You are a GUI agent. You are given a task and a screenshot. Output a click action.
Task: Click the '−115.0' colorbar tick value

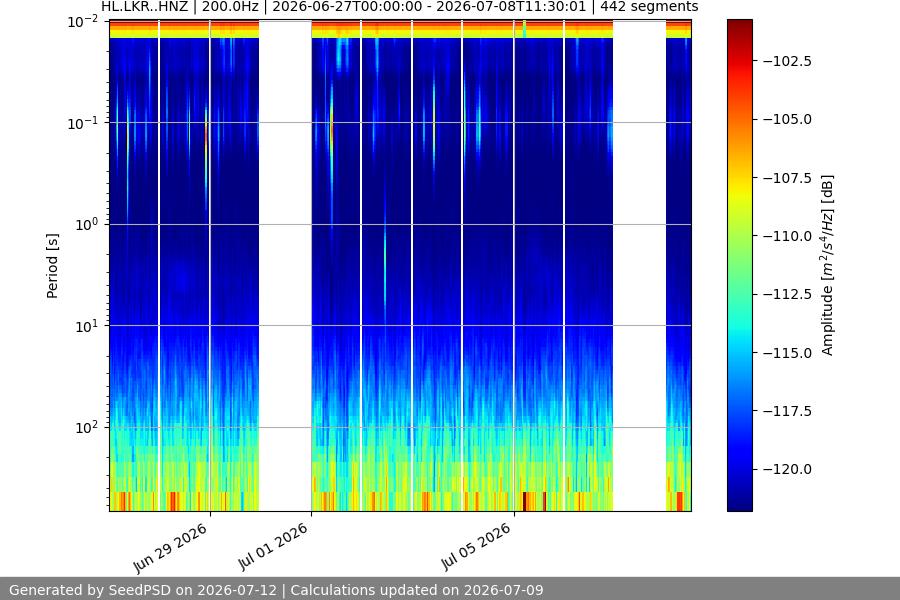[787, 353]
